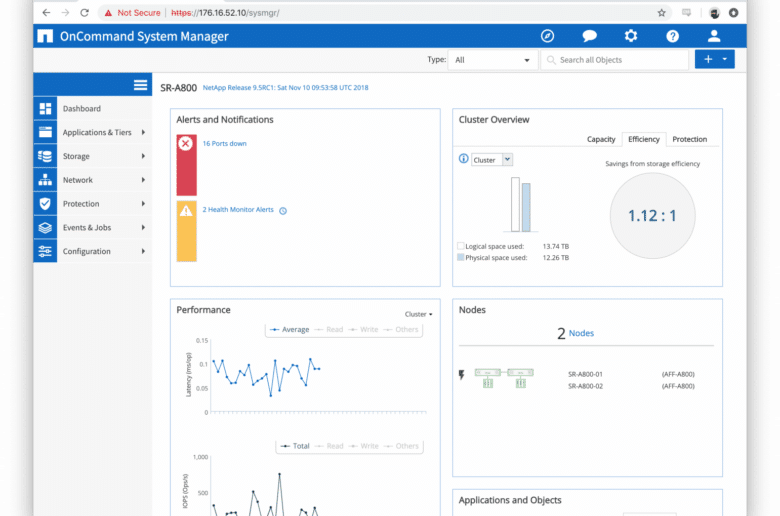Viewport: 780px width, 516px height.
Task: Open the browser profile avatar
Action: [714, 13]
